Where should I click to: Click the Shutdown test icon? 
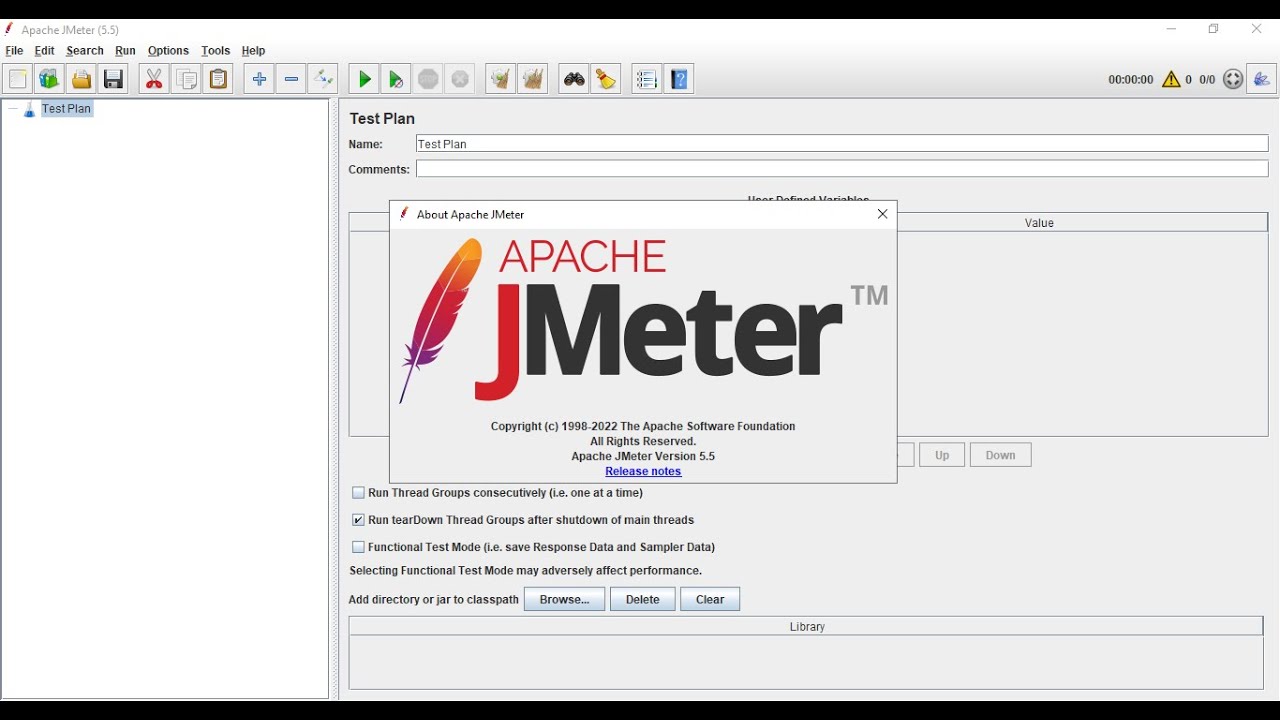point(460,79)
